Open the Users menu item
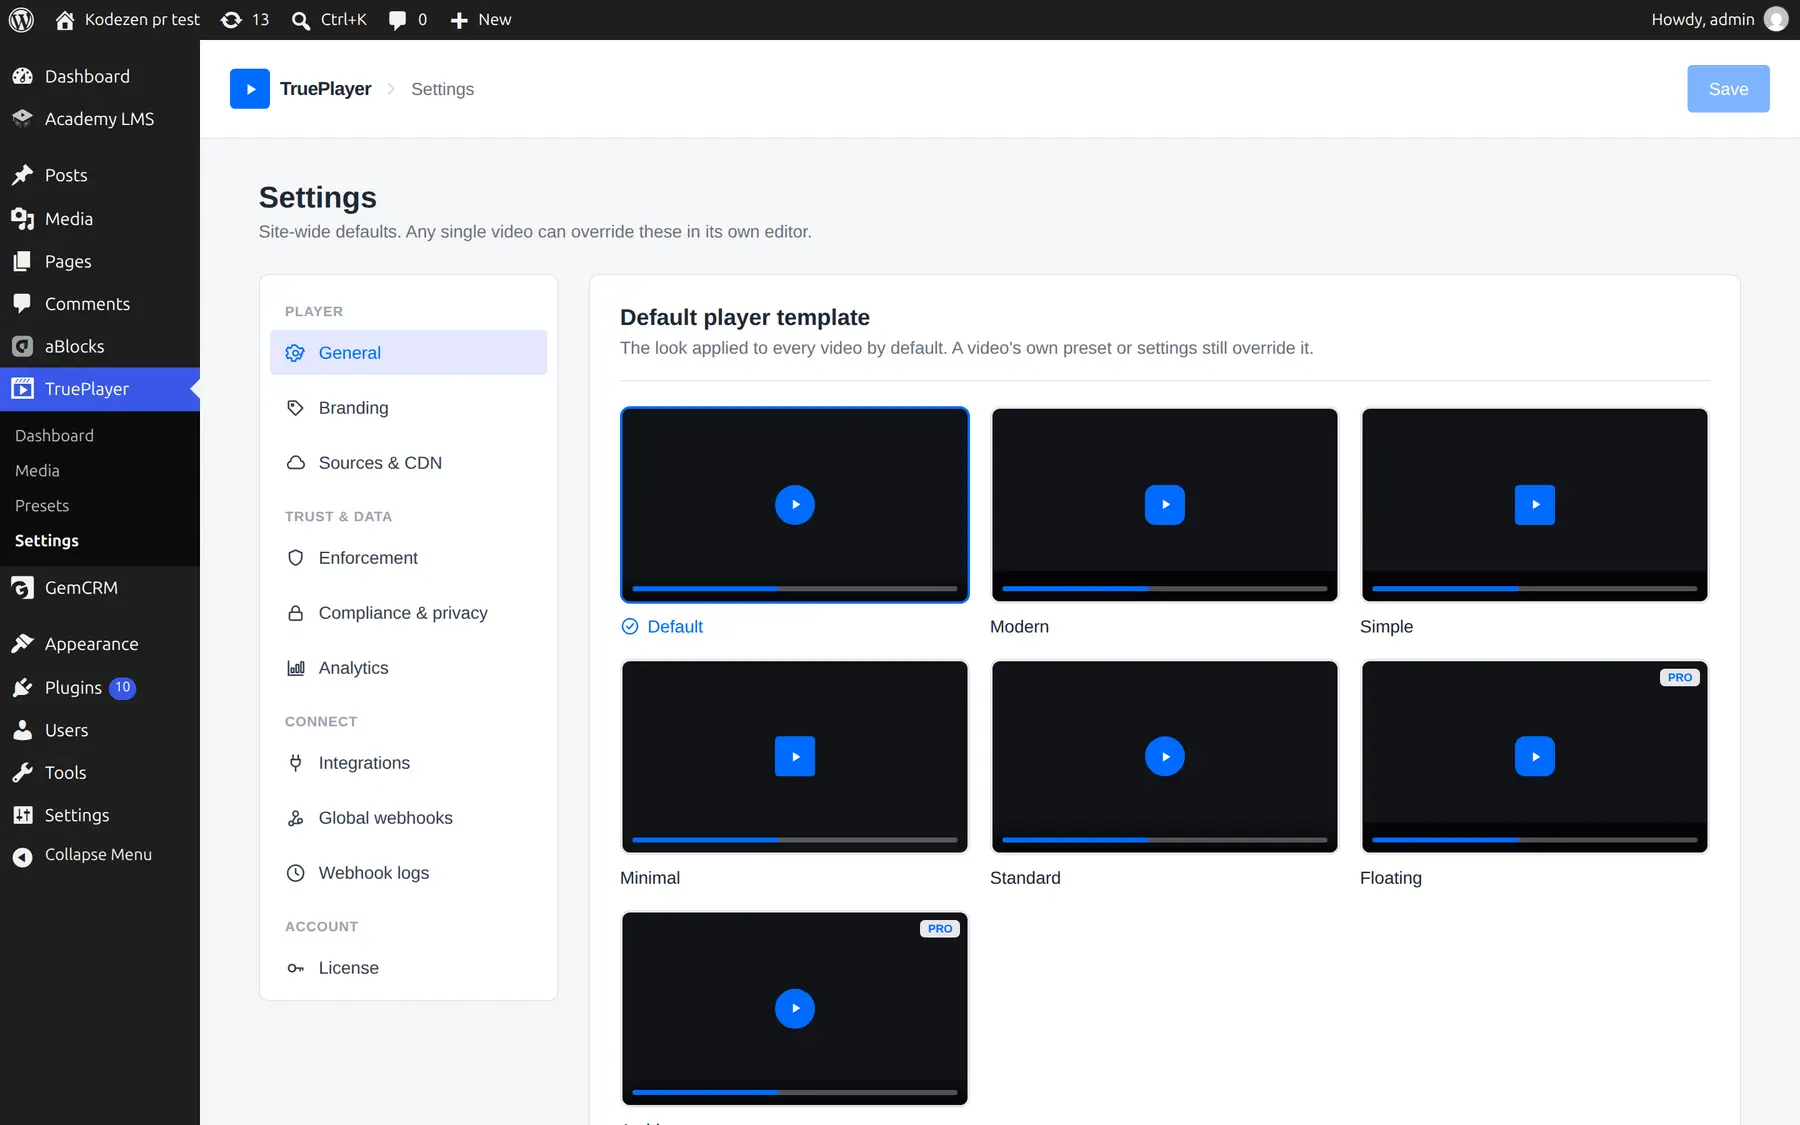Image resolution: width=1800 pixels, height=1125 pixels. (100, 731)
